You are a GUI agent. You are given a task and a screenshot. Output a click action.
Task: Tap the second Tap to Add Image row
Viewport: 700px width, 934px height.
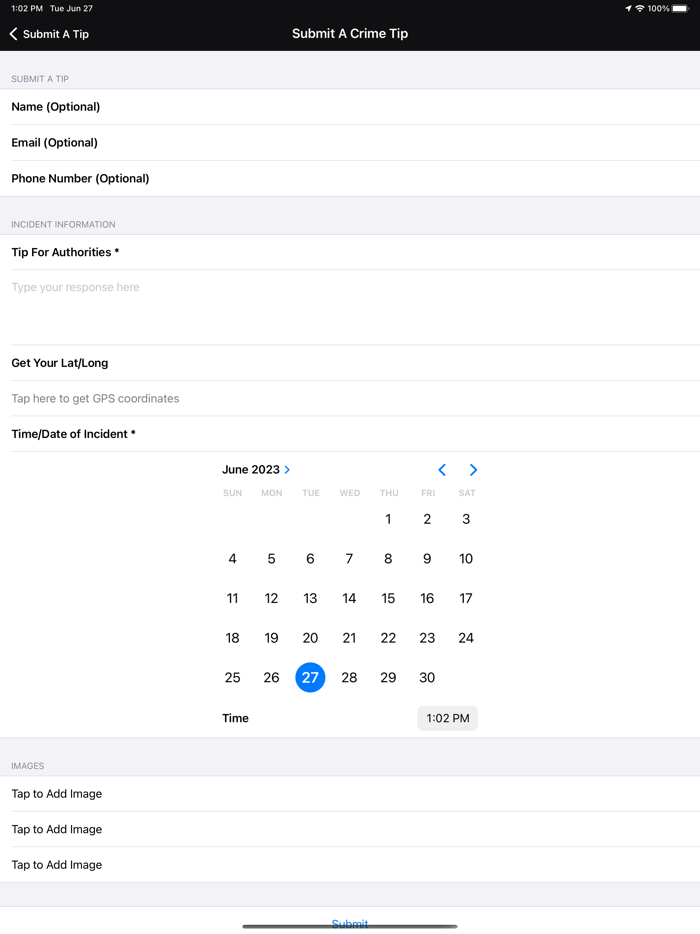point(350,830)
